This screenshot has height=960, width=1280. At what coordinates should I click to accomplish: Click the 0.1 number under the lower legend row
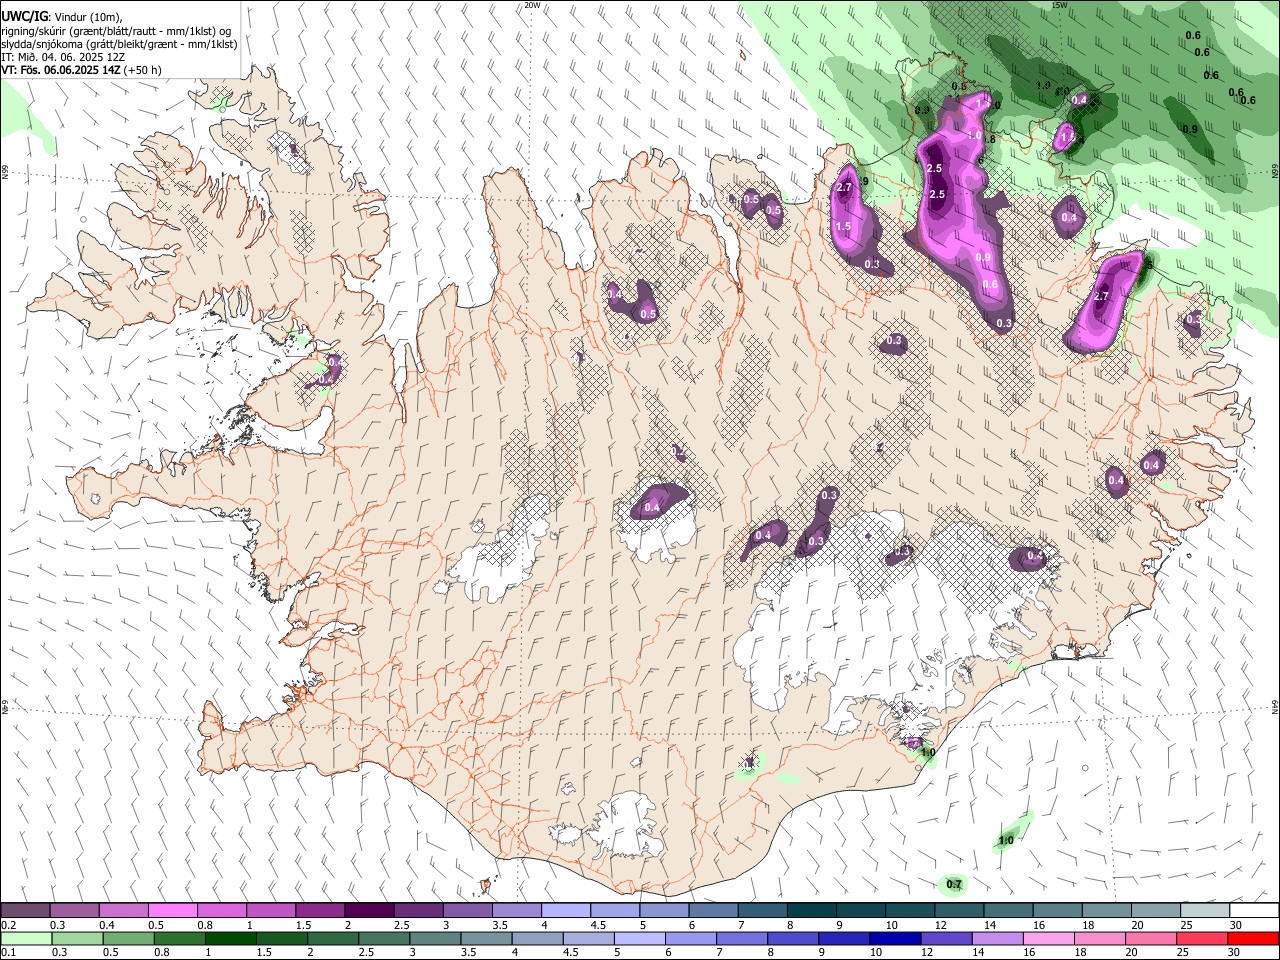click(8, 953)
